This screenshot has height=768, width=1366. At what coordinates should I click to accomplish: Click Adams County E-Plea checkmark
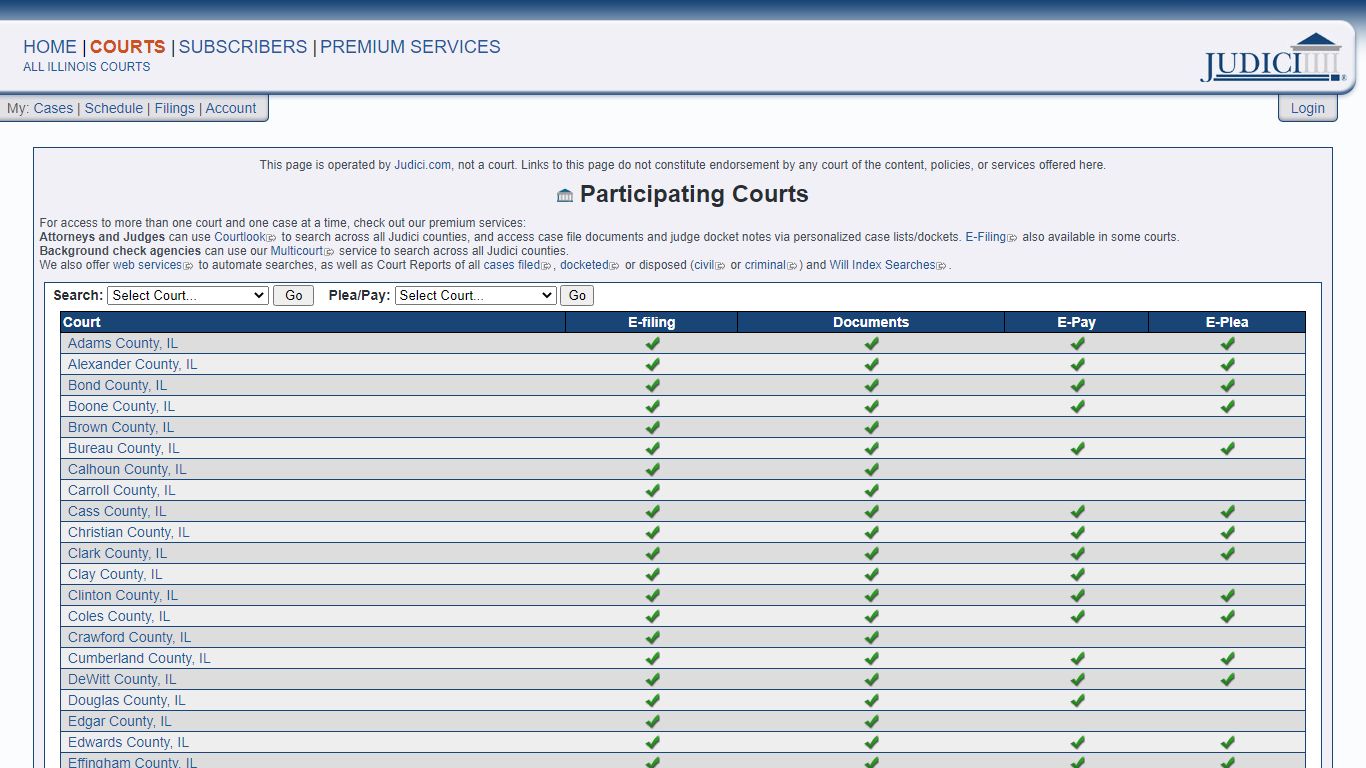(1227, 343)
